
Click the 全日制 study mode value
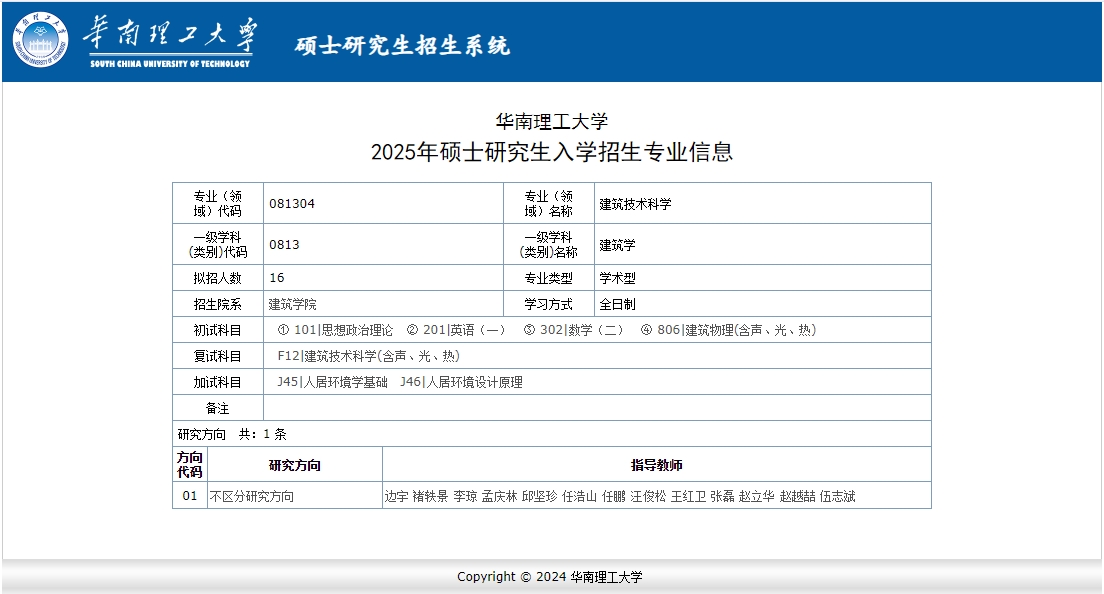pyautogui.click(x=617, y=304)
